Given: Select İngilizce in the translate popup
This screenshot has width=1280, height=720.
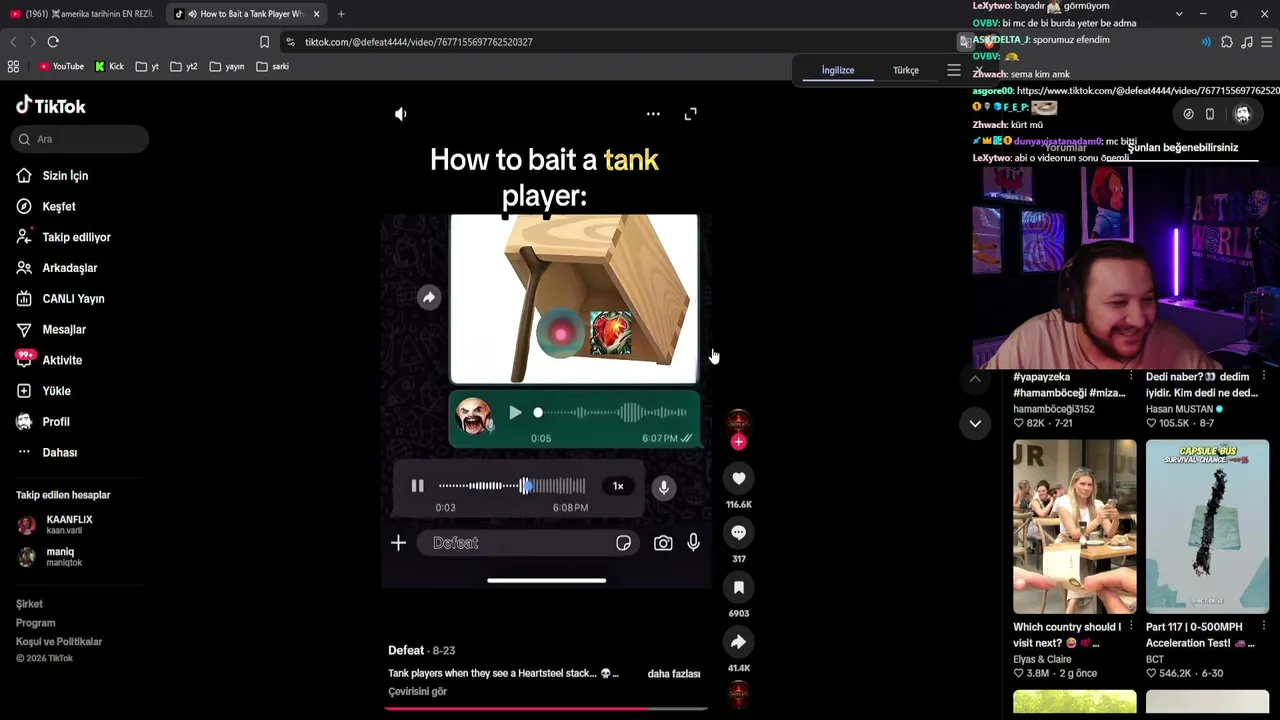Looking at the screenshot, I should tap(838, 71).
